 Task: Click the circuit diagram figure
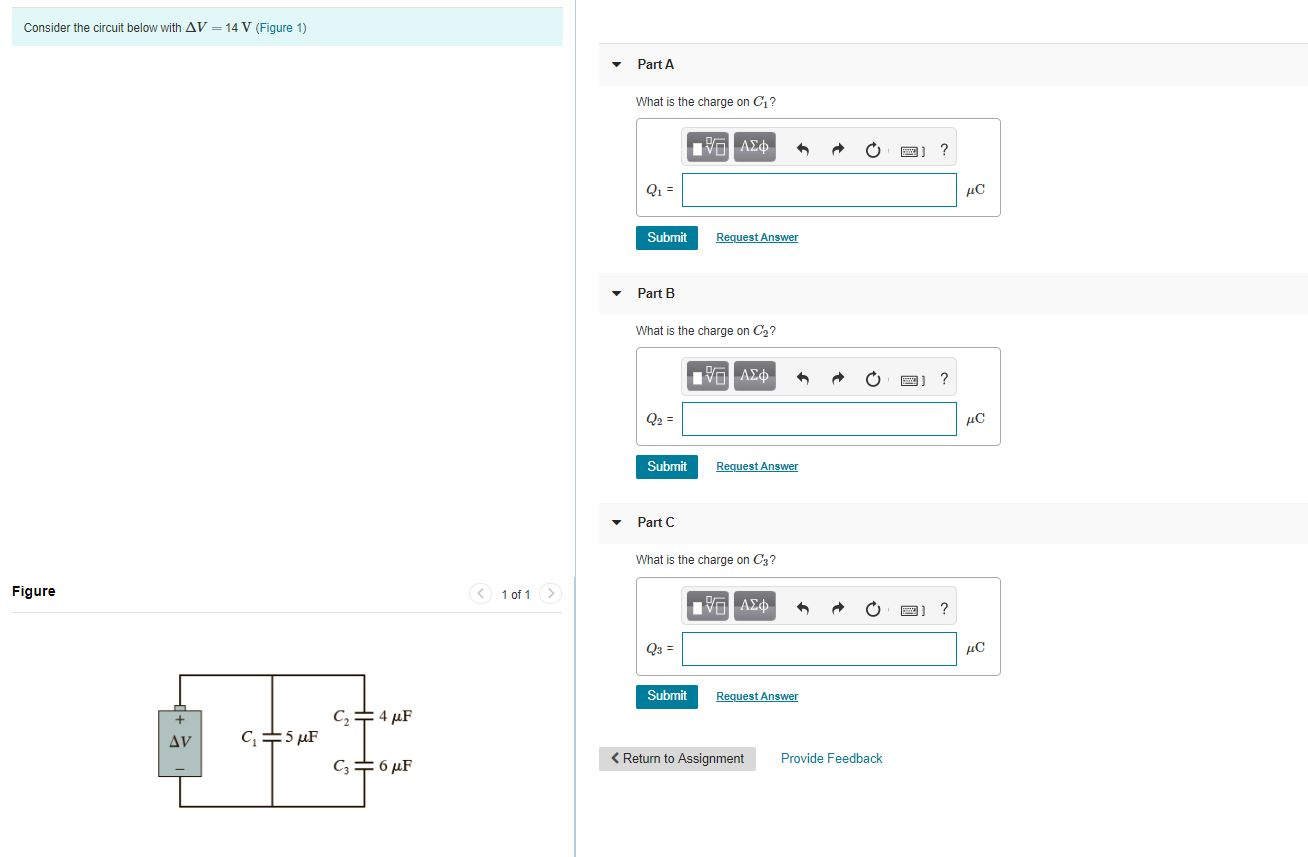[286, 741]
